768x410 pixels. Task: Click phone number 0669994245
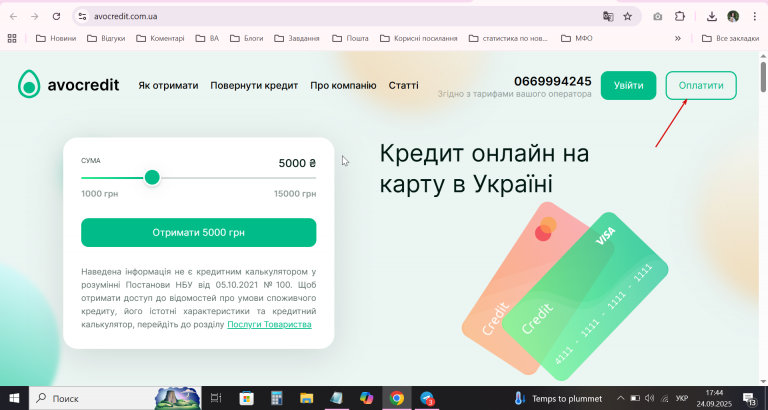pyautogui.click(x=552, y=81)
